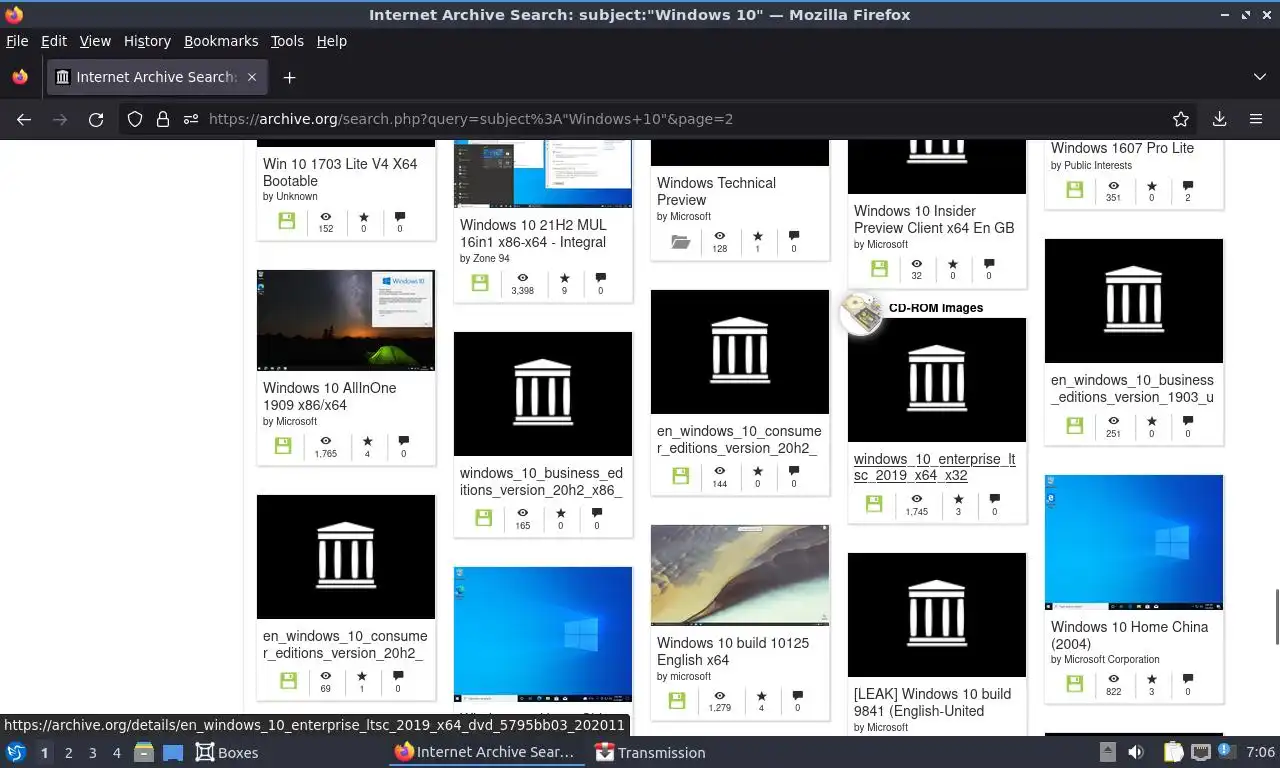The height and width of the screenshot is (768, 1280).
Task: Open the File menu
Action: [17, 41]
